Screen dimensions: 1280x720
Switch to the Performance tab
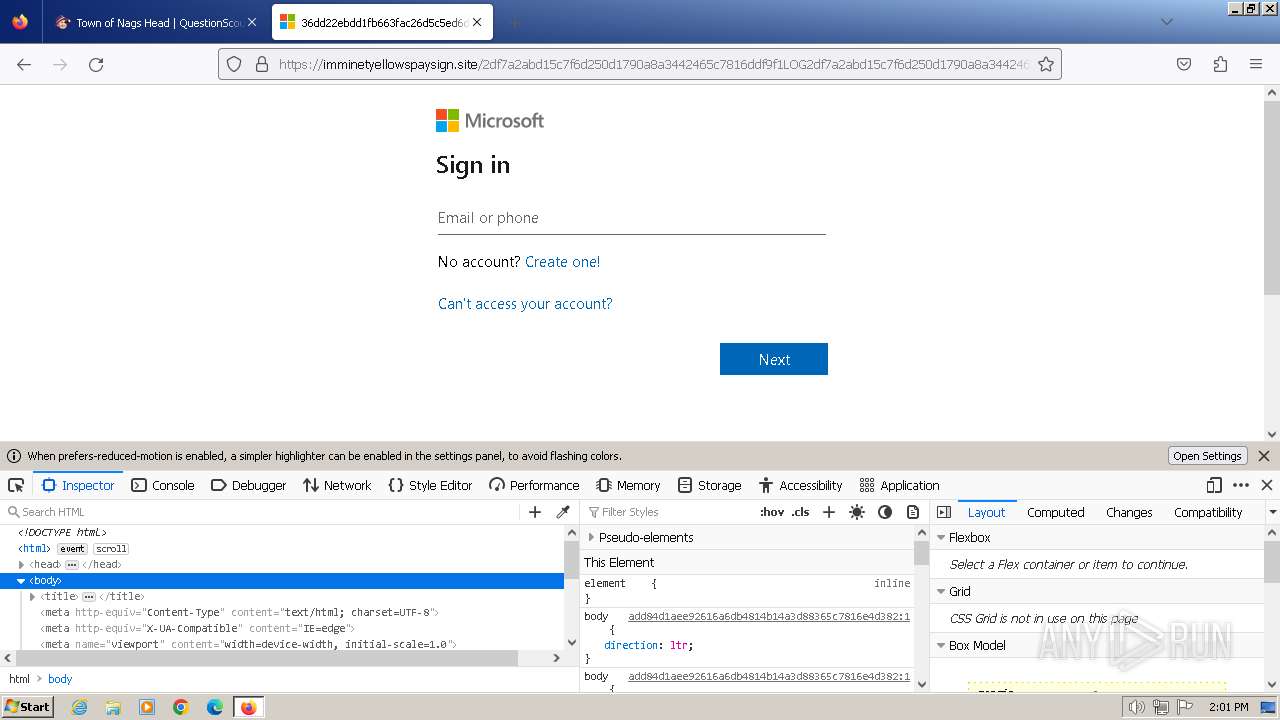(x=534, y=485)
